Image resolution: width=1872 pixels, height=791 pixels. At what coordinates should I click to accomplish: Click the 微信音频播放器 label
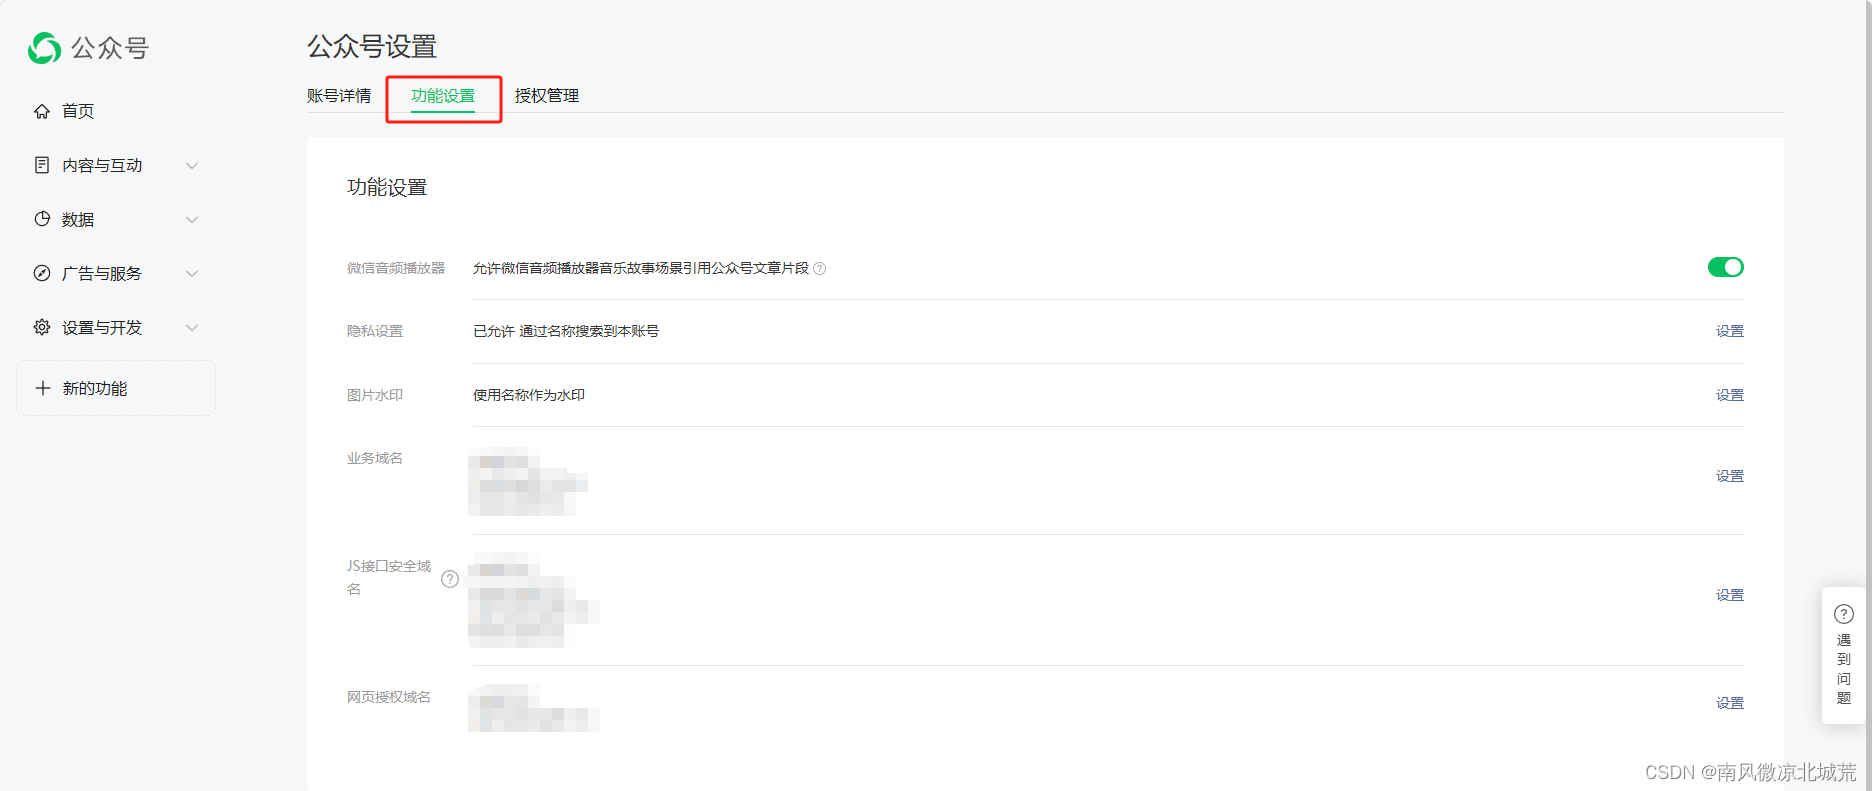[396, 268]
